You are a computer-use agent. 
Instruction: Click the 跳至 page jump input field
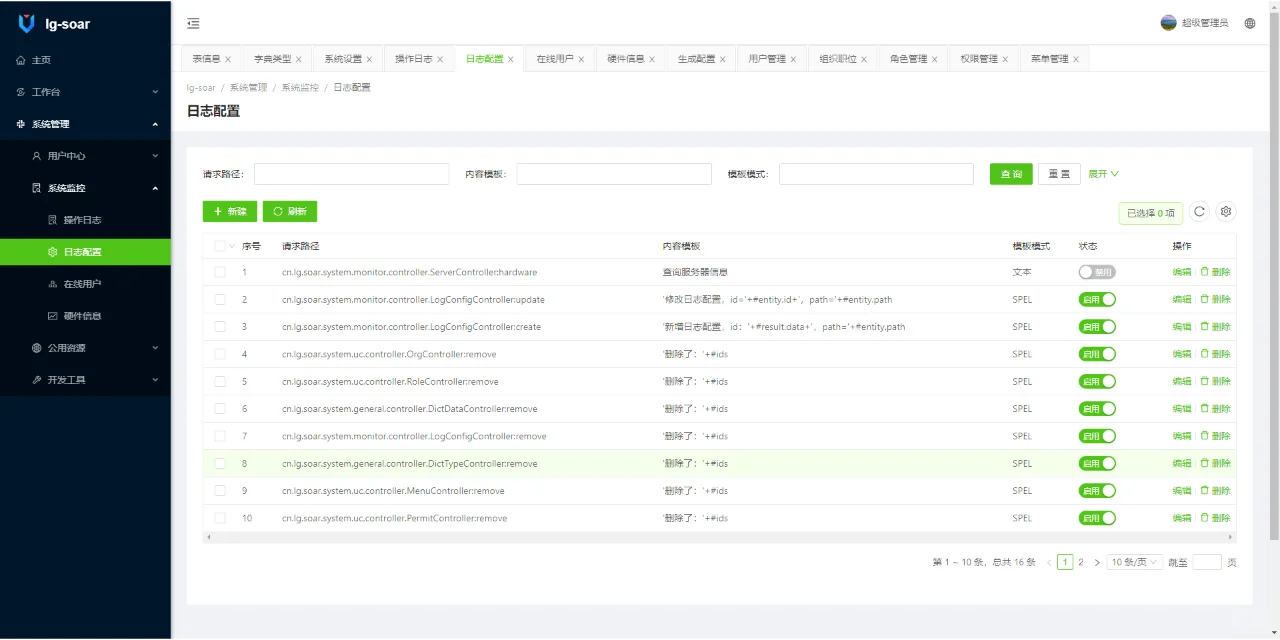(x=1206, y=561)
